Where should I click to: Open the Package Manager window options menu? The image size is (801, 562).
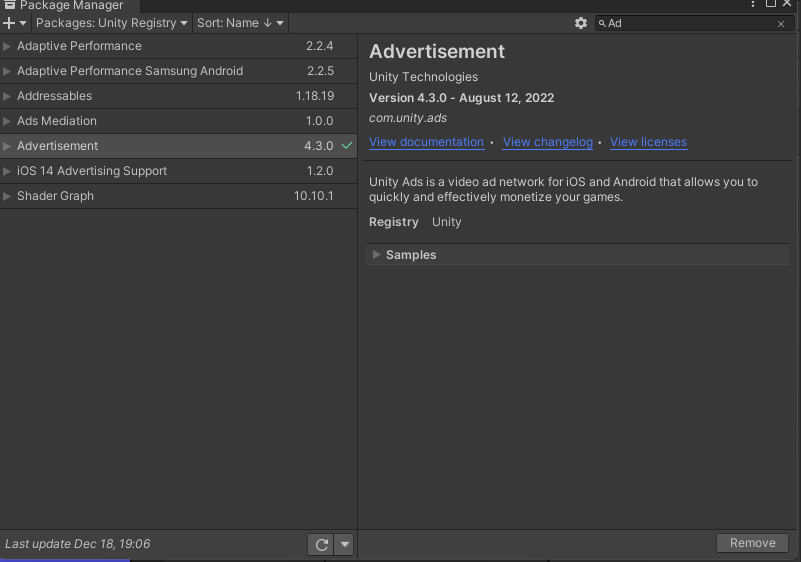click(752, 4)
